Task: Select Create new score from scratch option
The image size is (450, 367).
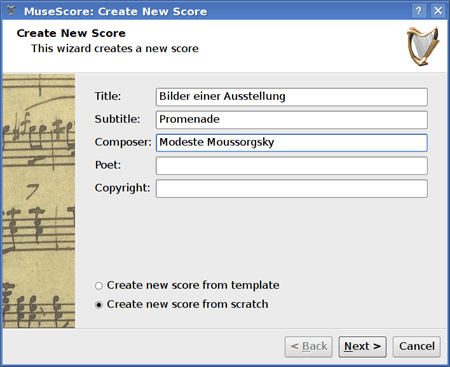Action: pyautogui.click(x=182, y=304)
